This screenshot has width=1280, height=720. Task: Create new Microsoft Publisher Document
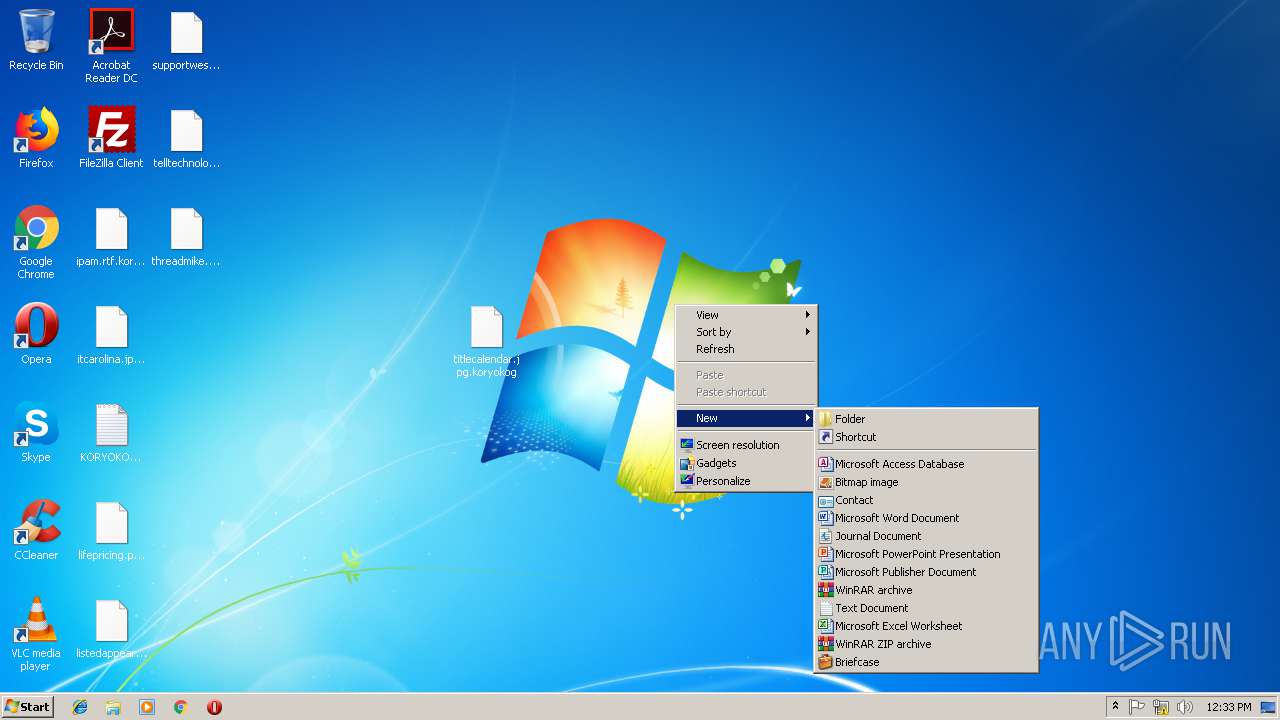[x=926, y=572]
